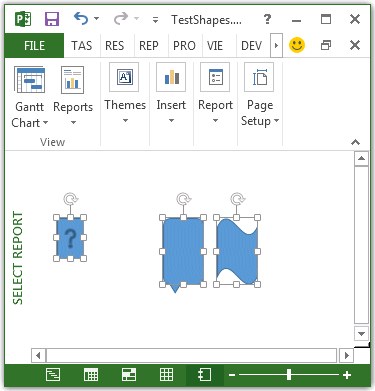Image resolution: width=375 pixels, height=391 pixels.
Task: Click the Project application icon in title bar
Action: pos(23,19)
